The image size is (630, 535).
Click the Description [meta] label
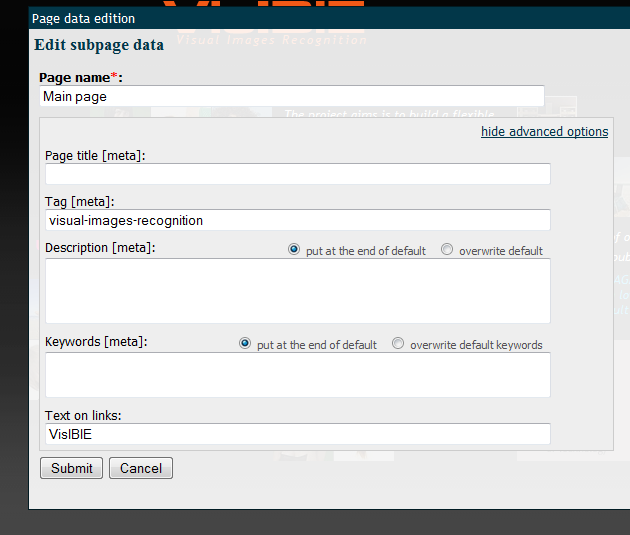point(100,248)
